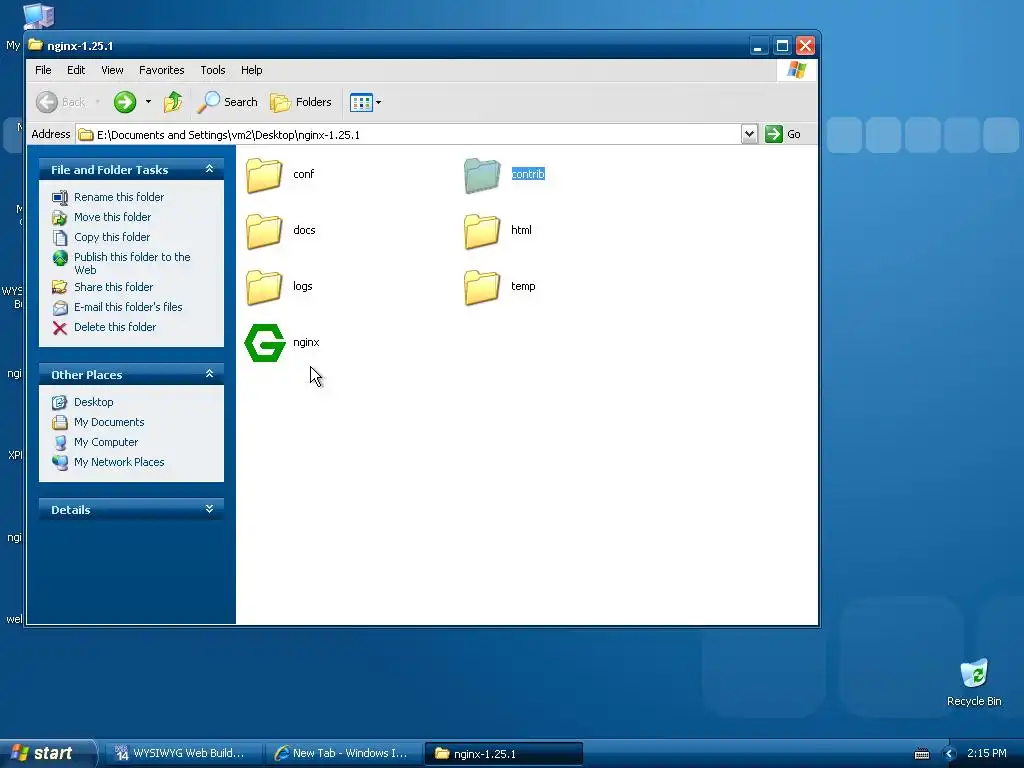Screen dimensions: 1024x768
Task: Expand the Address bar dropdown
Action: (749, 135)
